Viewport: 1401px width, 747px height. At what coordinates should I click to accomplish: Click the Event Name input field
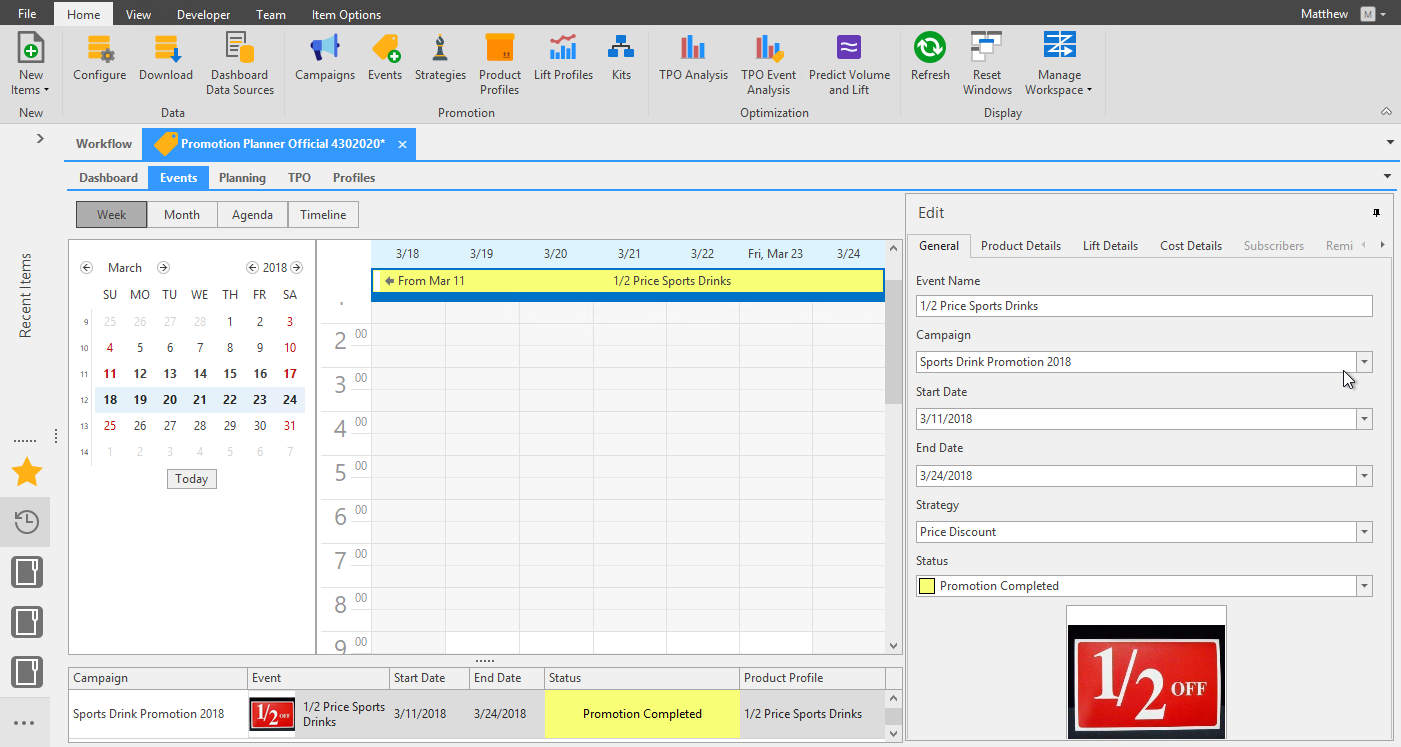click(x=1144, y=306)
